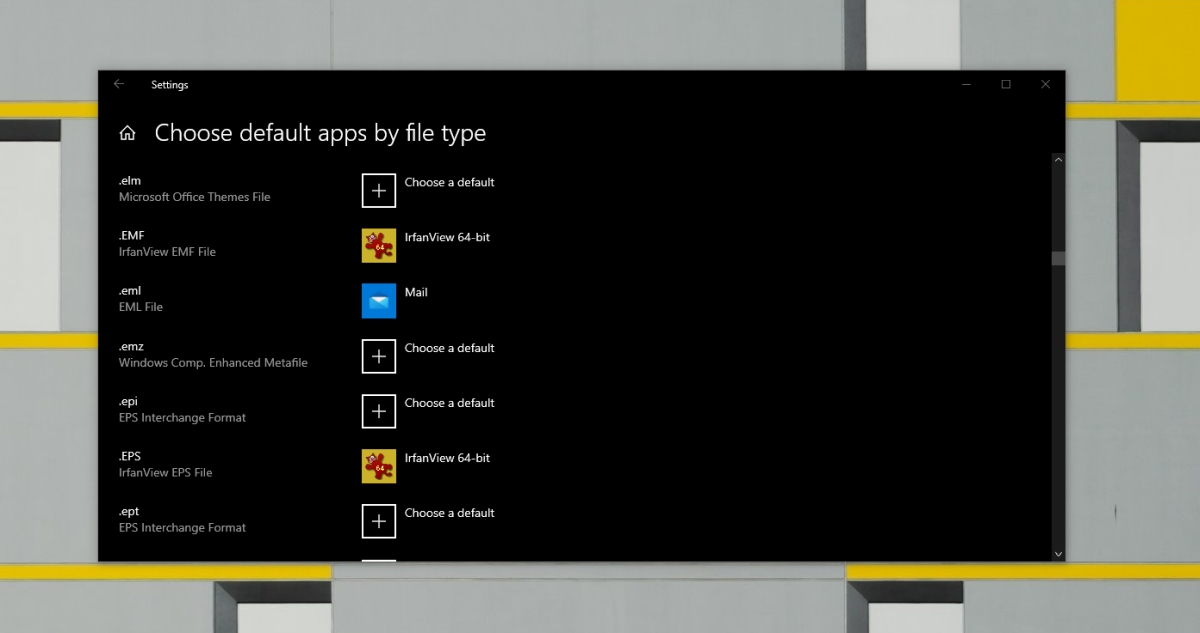
Task: Click the scrollbar down arrow
Action: tap(1058, 553)
